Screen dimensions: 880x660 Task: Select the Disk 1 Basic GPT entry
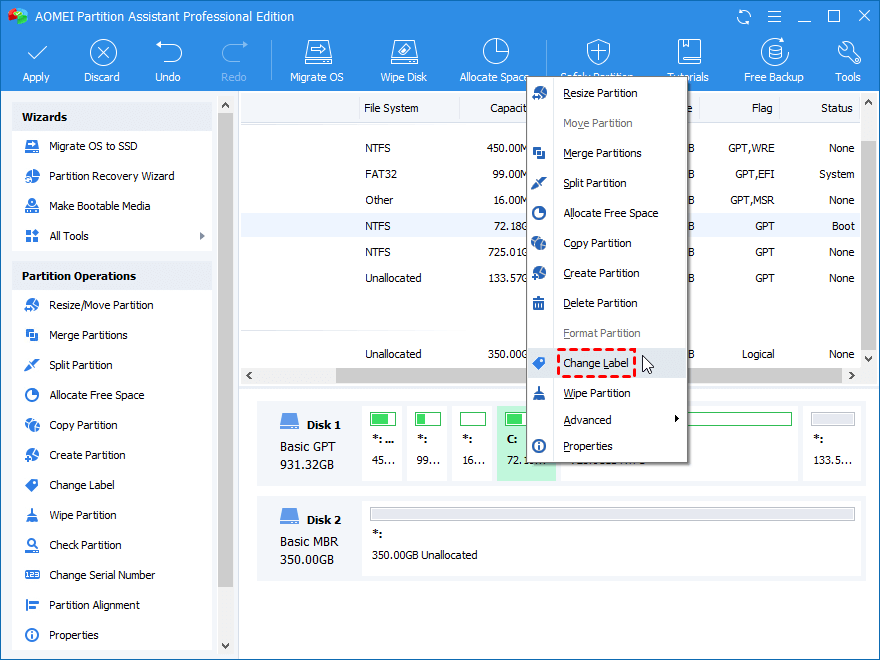point(308,443)
